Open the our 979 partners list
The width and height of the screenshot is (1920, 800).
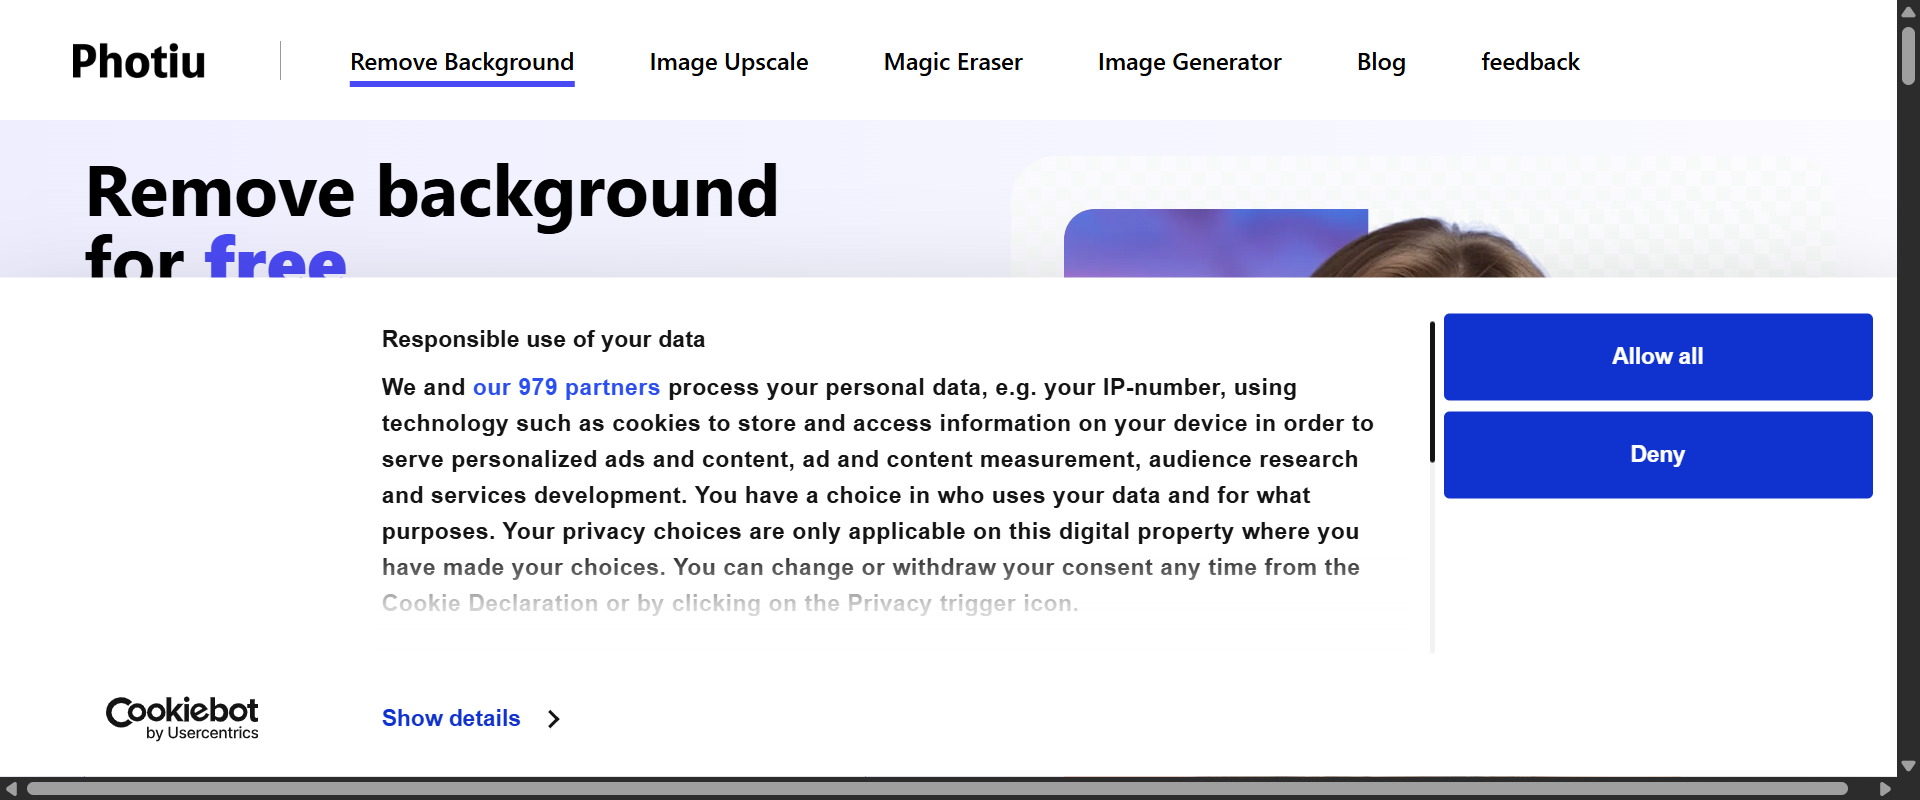[x=566, y=387]
